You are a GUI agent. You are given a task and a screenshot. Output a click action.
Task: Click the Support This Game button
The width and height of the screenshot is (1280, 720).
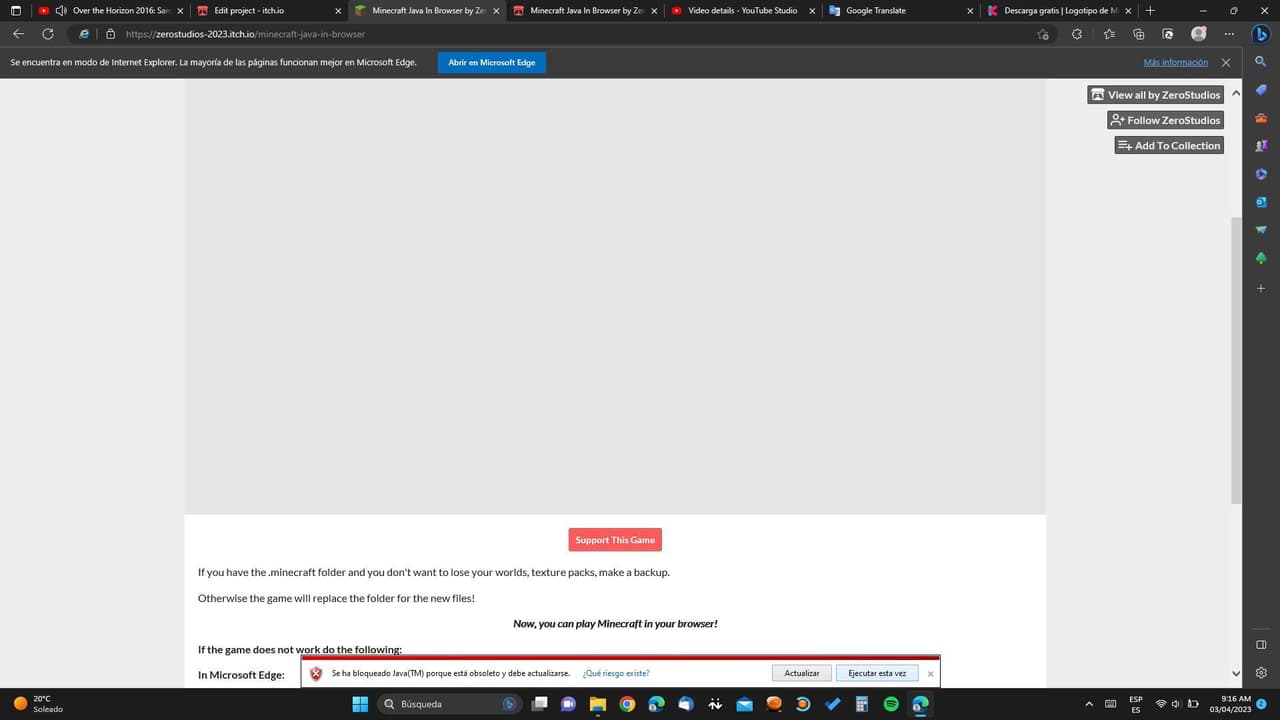[x=615, y=540]
